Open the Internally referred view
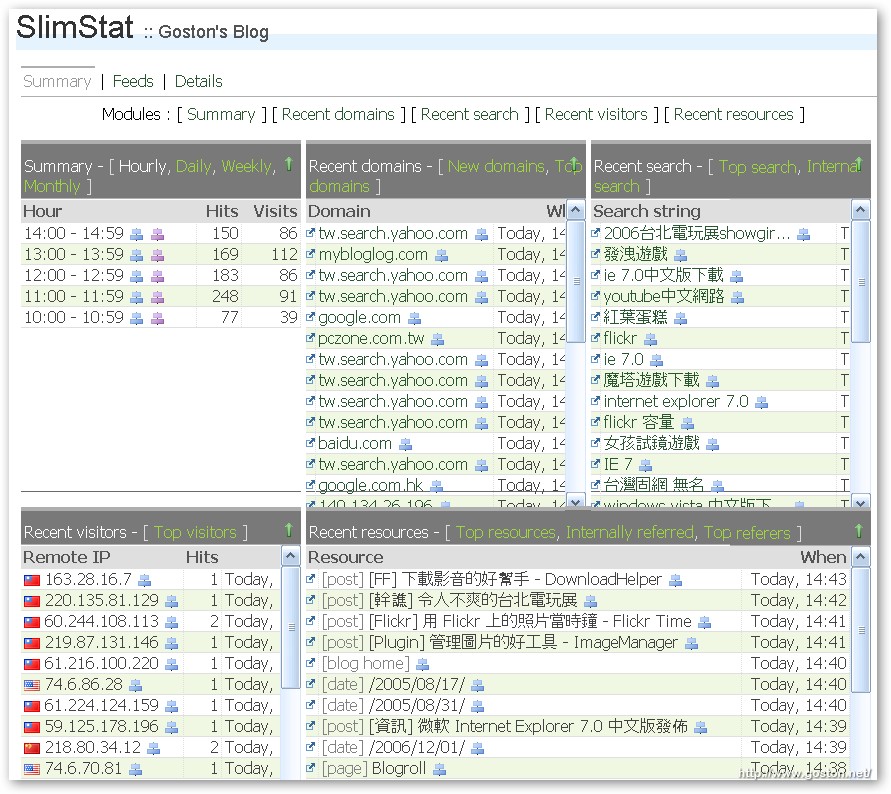This screenshot has height=794, width=891. click(x=630, y=532)
